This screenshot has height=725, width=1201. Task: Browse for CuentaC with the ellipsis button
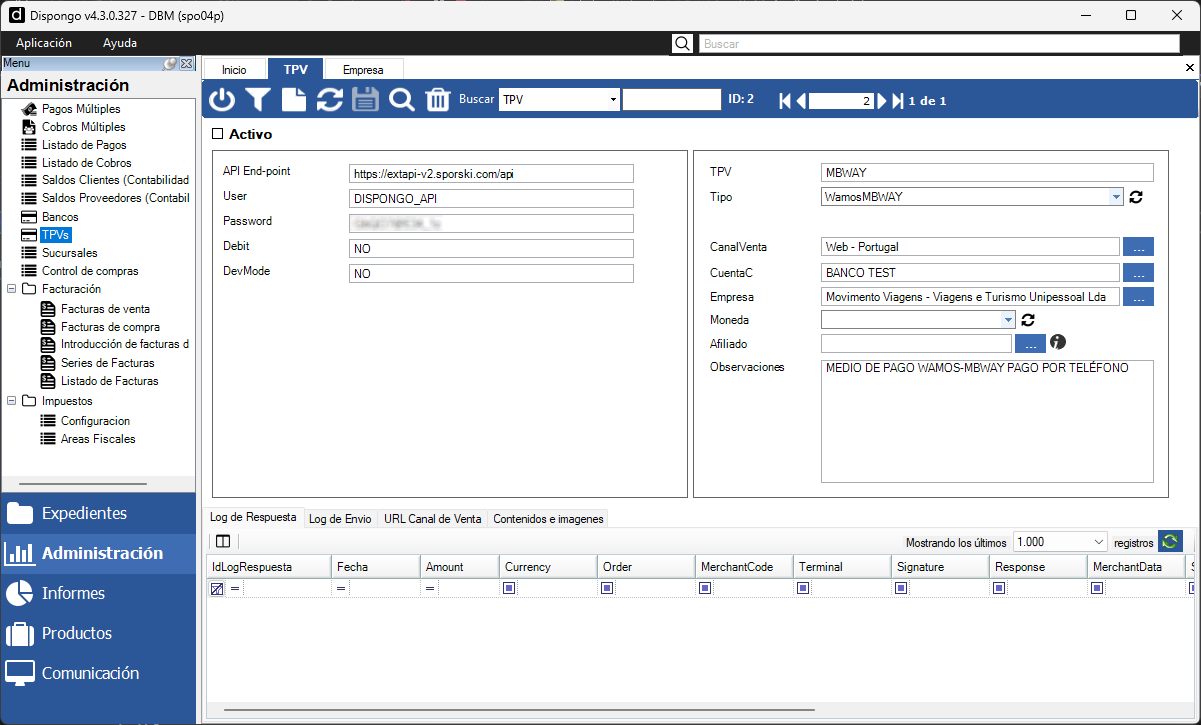click(x=1138, y=272)
